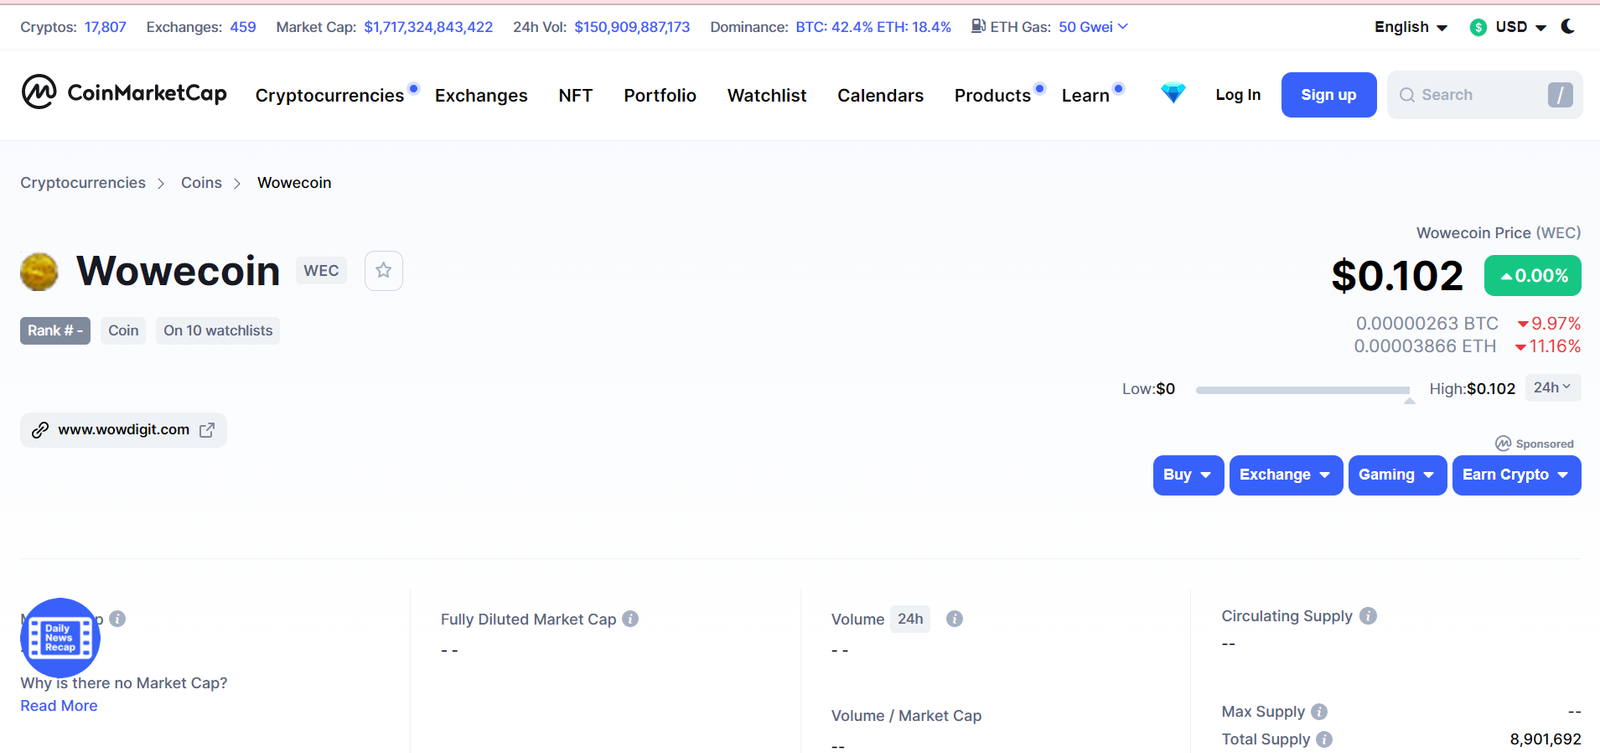Screen dimensions: 1600x753
Task: Click the Sponsored label icon
Action: coord(1503,444)
